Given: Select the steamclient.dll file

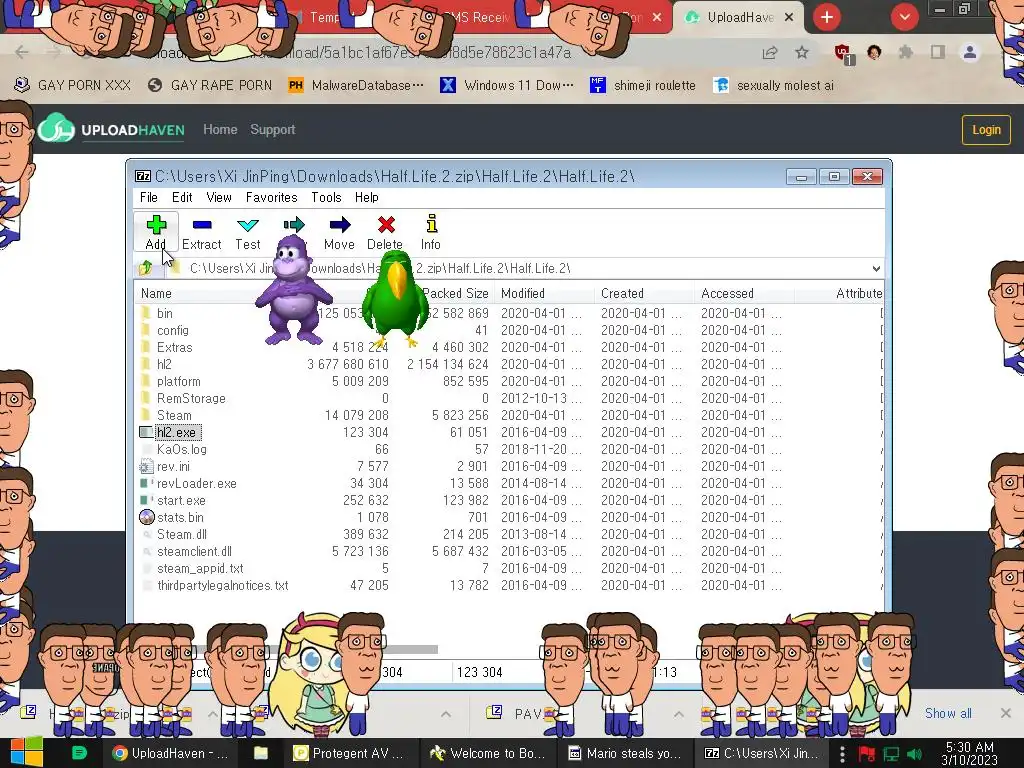Looking at the screenshot, I should (194, 551).
